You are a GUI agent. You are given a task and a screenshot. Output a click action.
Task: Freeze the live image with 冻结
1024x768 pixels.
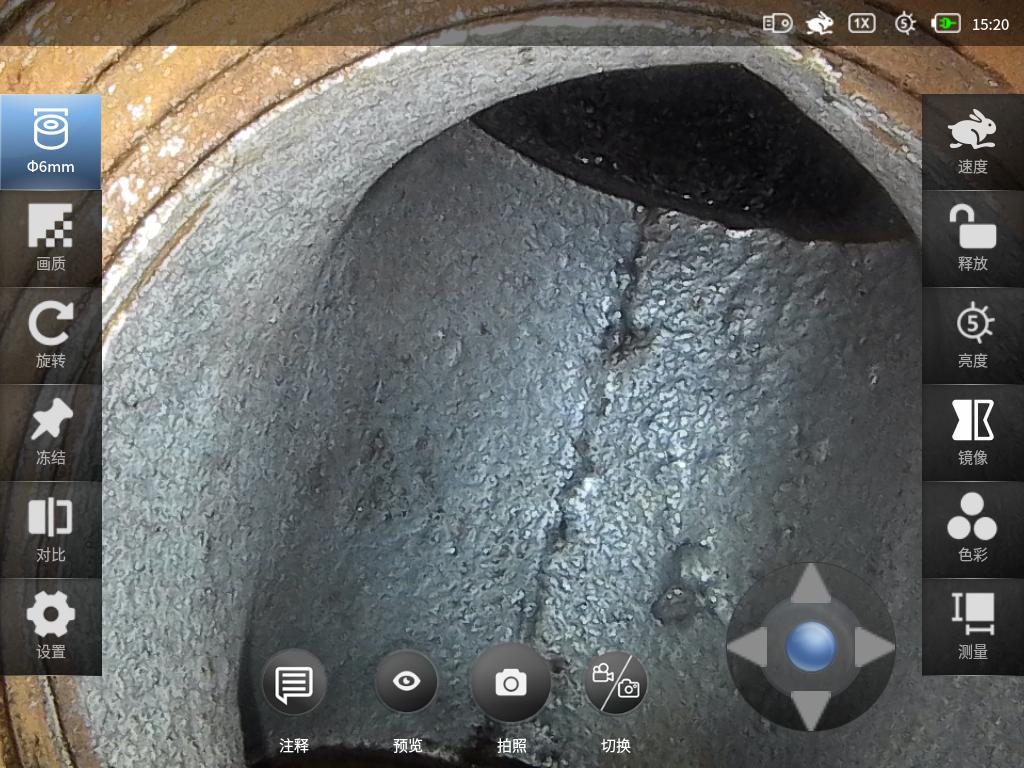(x=50, y=432)
